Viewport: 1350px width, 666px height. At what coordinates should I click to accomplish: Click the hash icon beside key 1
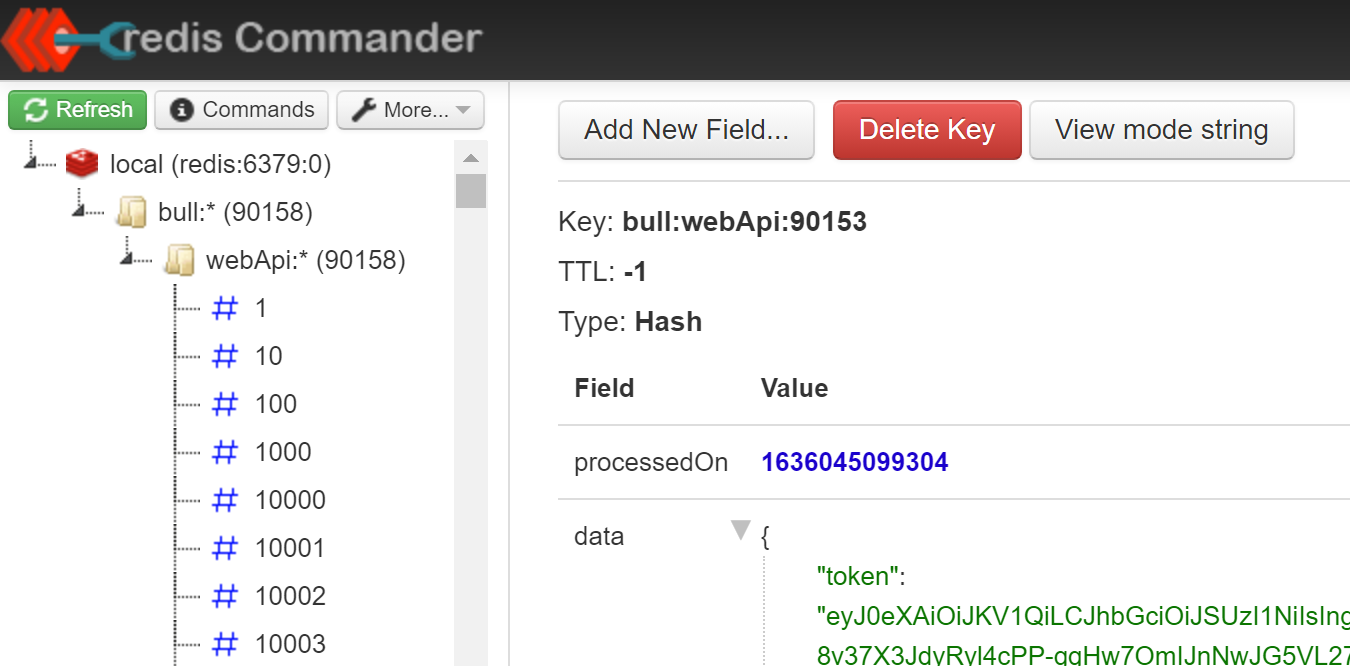pos(226,308)
